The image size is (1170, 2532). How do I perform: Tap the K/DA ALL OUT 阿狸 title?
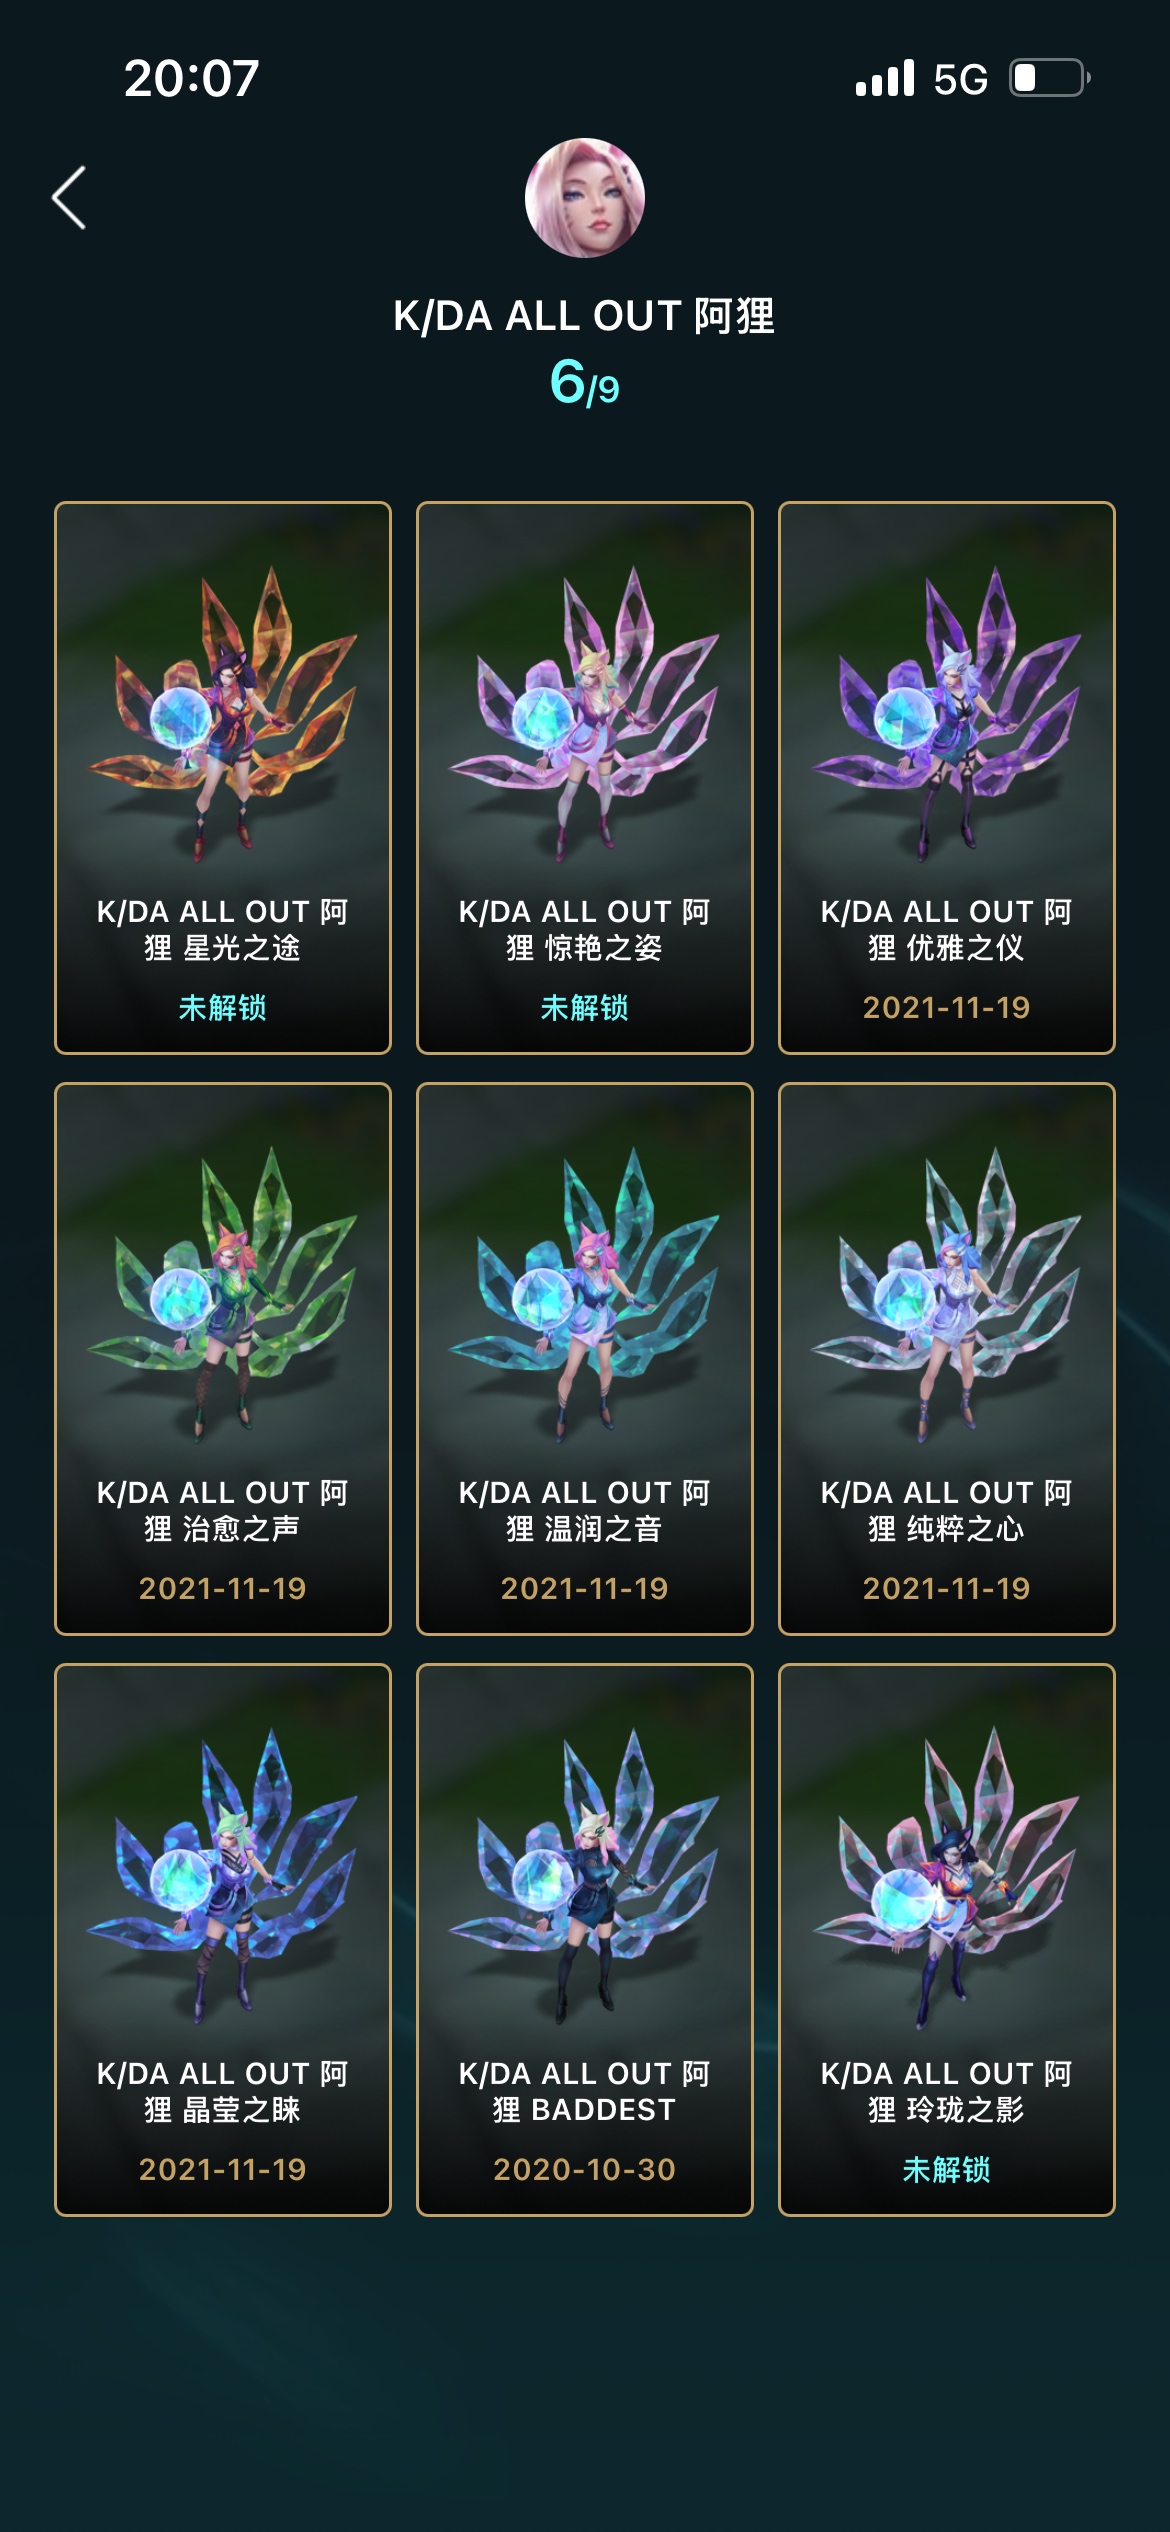585,316
